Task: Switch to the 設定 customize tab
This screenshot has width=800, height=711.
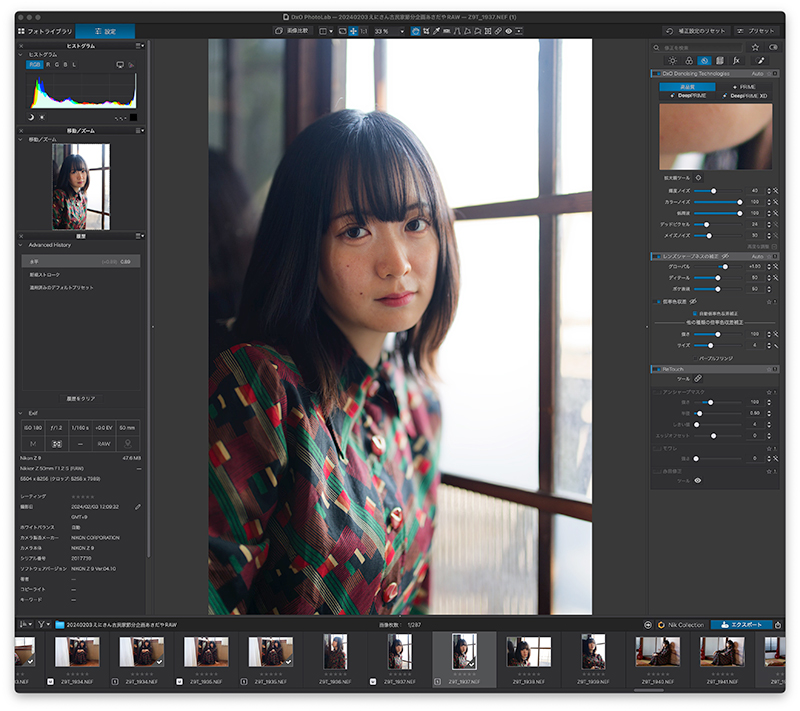Action: pos(105,31)
